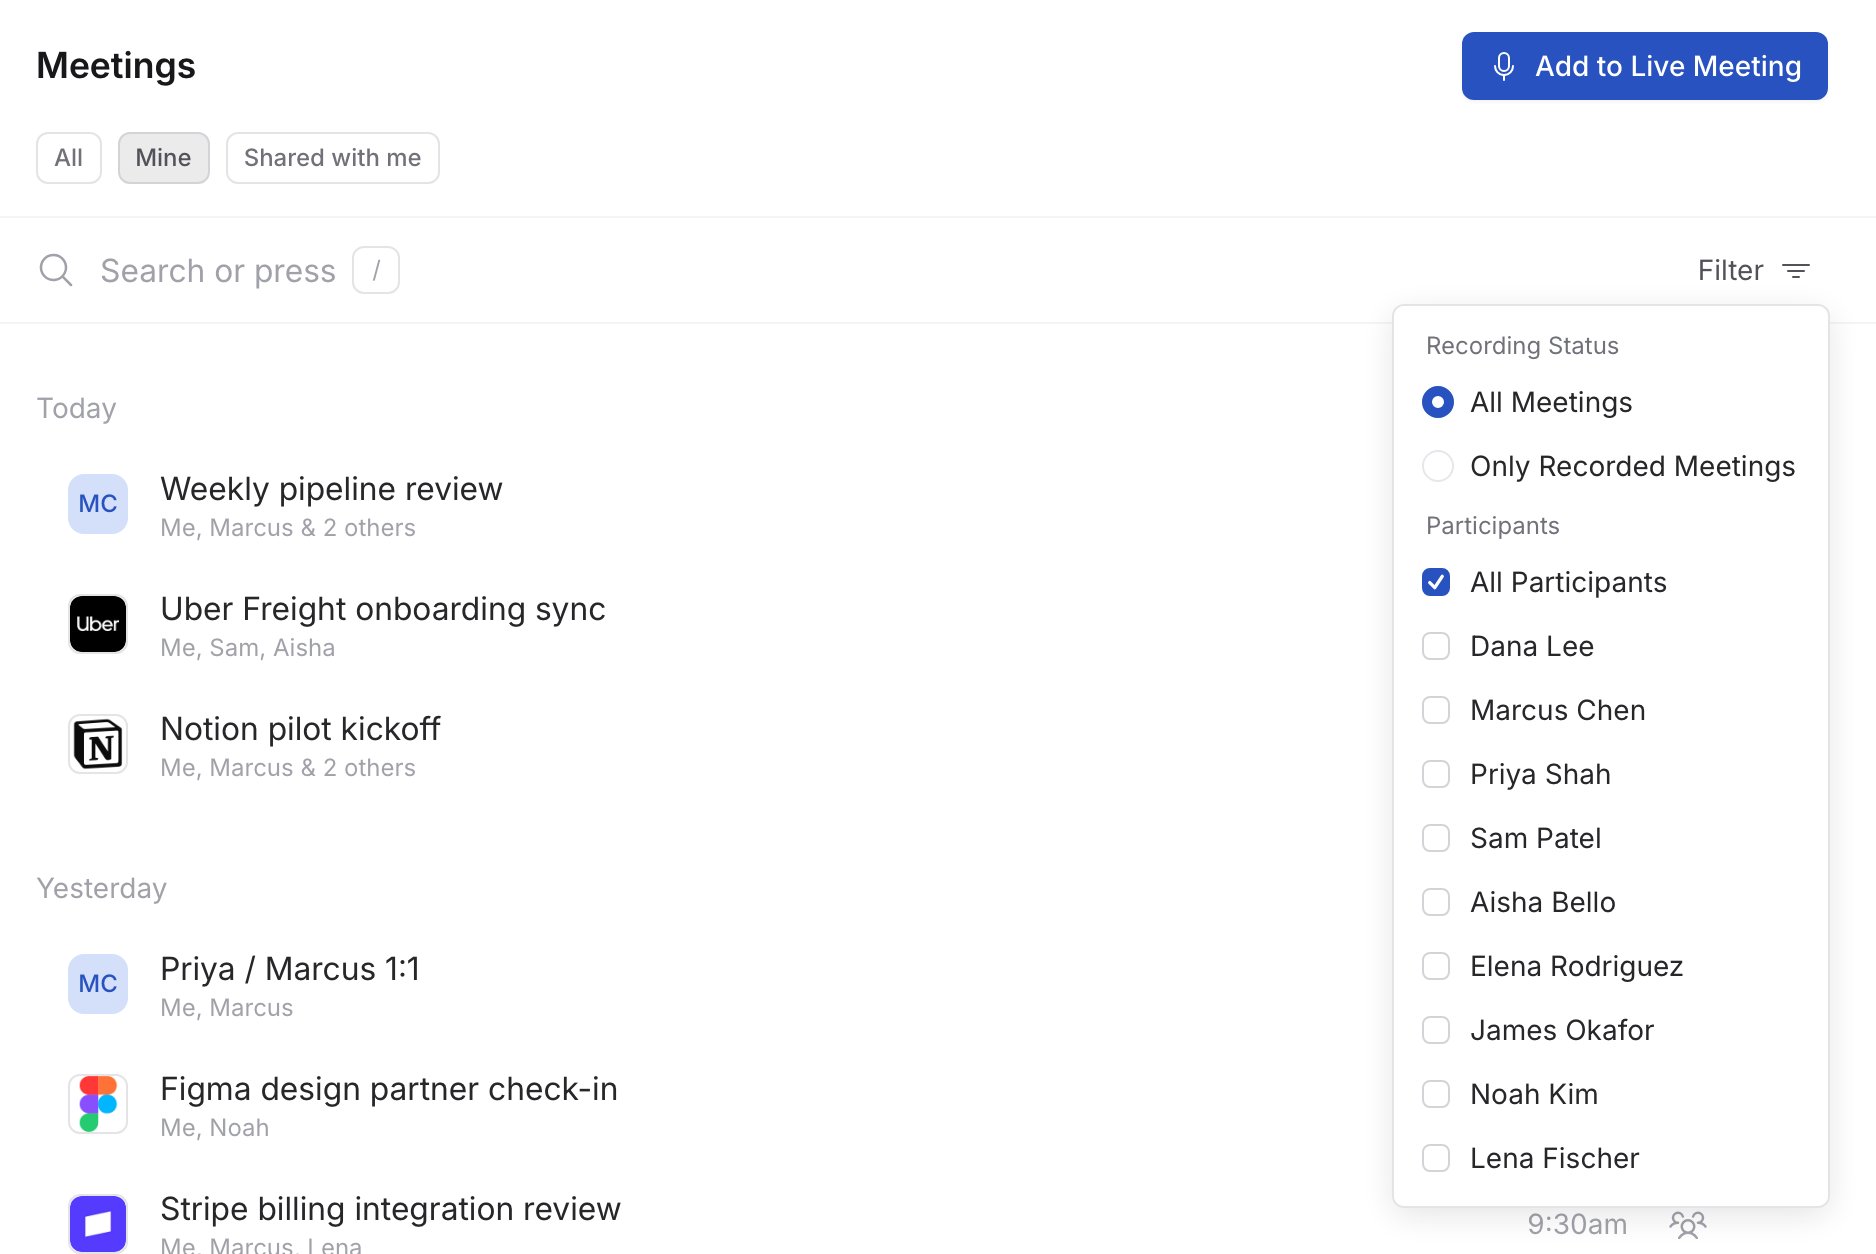The width and height of the screenshot is (1876, 1254).
Task: Click the Notion logo icon
Action: [98, 744]
